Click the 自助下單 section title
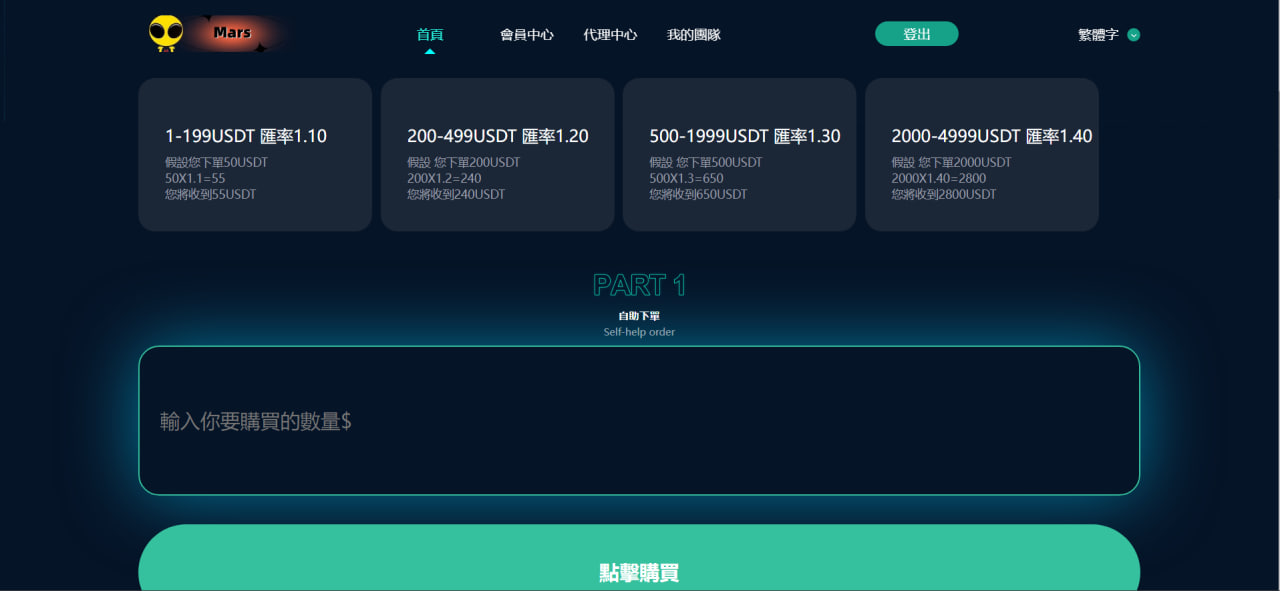1280x591 pixels. click(639, 316)
